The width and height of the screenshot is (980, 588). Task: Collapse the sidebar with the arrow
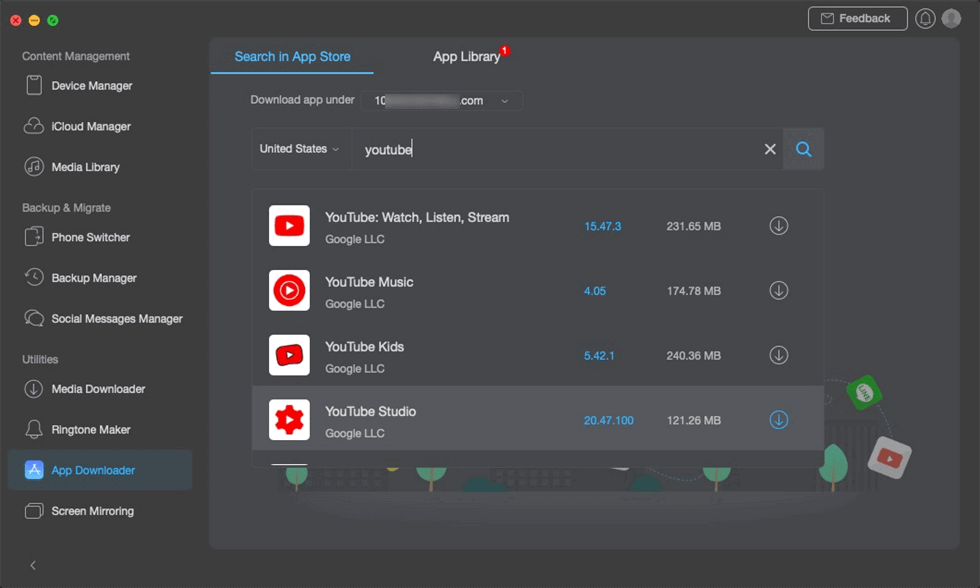coord(33,565)
